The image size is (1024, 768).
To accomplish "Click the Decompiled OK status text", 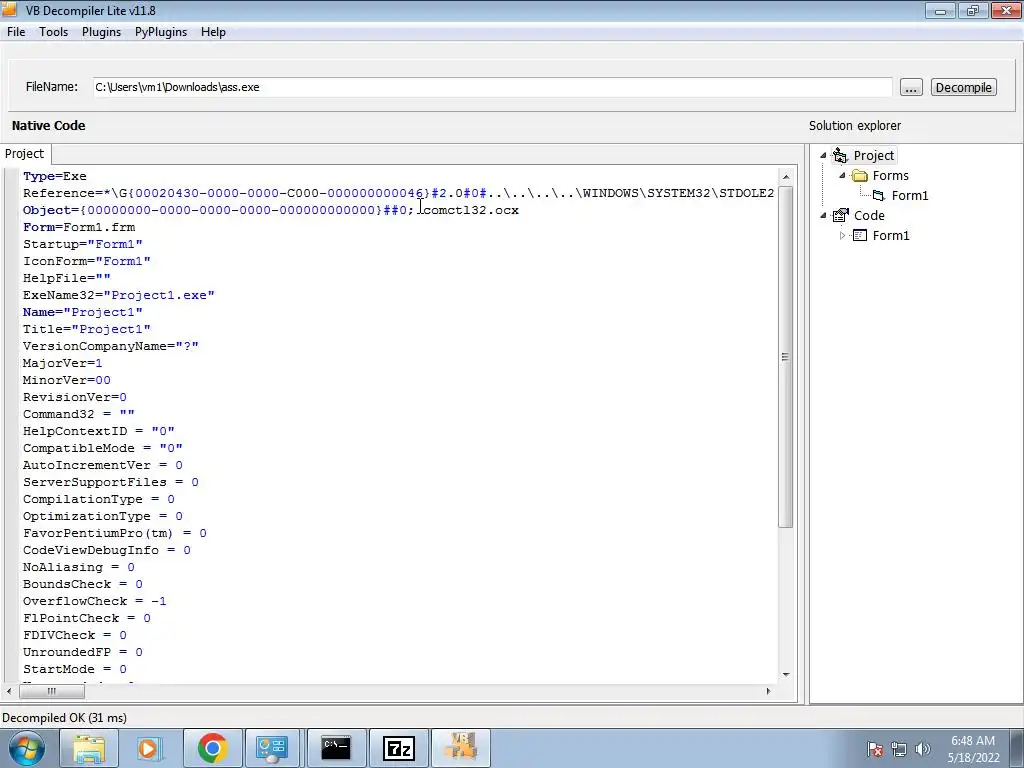I will coord(65,718).
